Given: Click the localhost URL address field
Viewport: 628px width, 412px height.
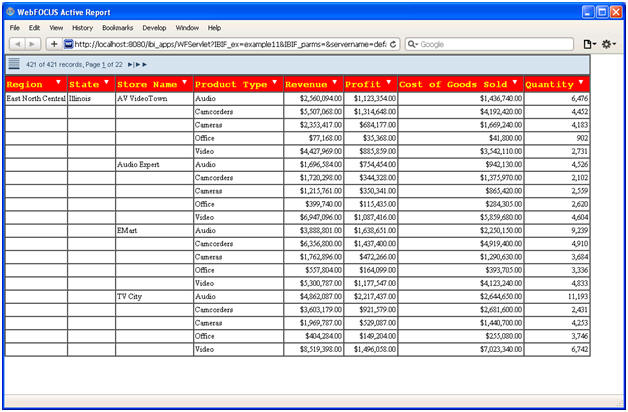Looking at the screenshot, I should point(230,44).
